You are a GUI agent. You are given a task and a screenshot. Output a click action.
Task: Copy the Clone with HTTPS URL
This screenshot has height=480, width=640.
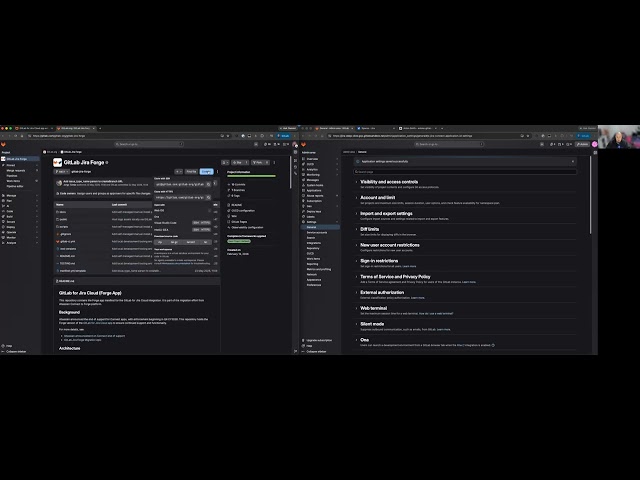[209, 197]
